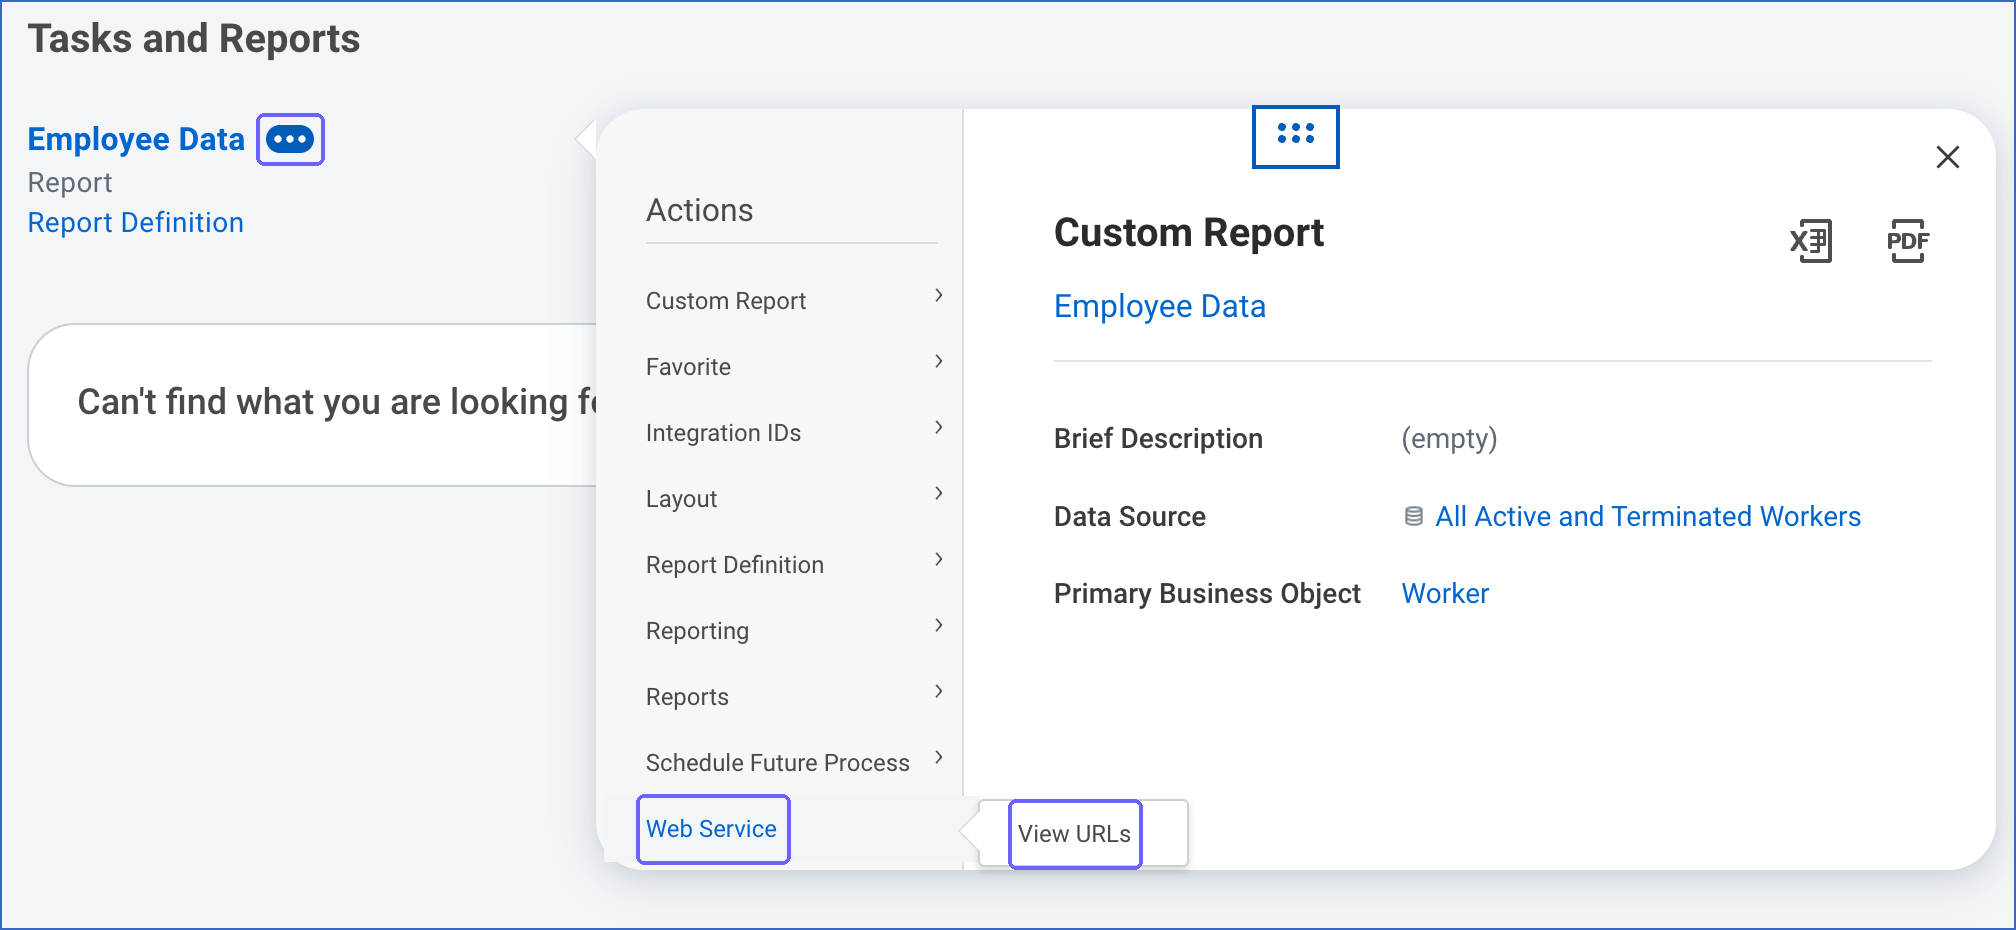Expand the Layout submenu chevron
Image resolution: width=2016 pixels, height=930 pixels.
pyautogui.click(x=938, y=493)
